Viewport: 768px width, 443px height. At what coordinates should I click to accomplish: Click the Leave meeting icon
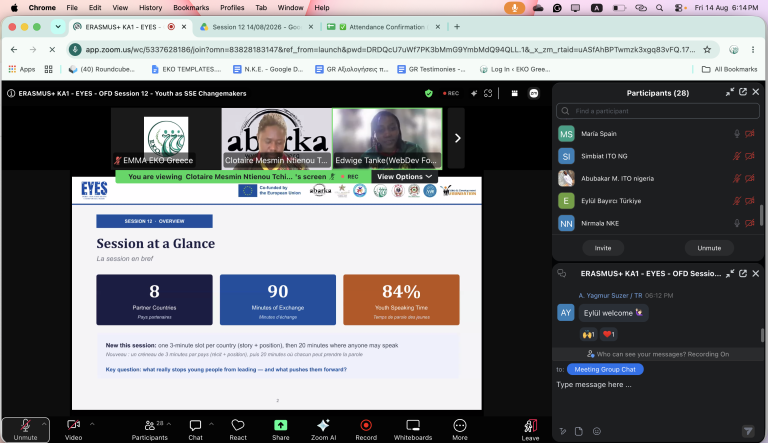click(x=530, y=430)
